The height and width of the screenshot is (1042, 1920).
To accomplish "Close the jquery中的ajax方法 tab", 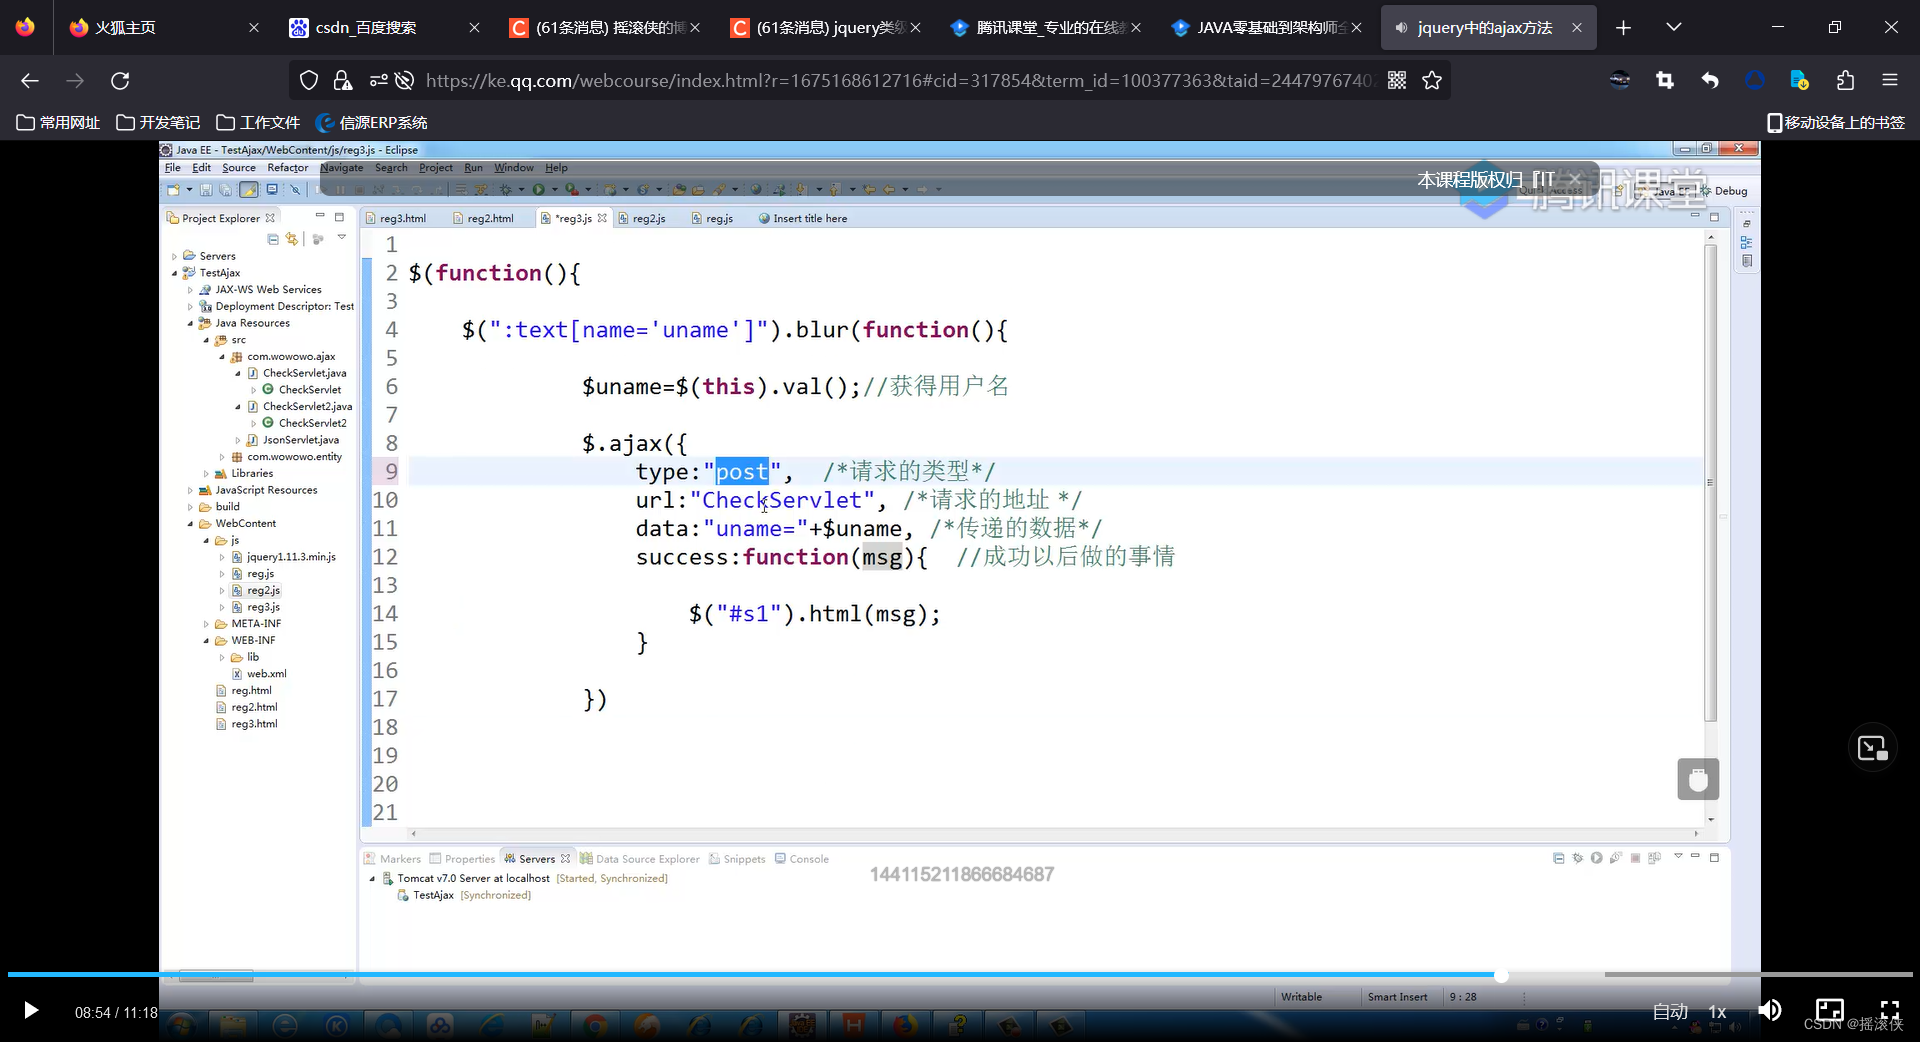I will click(1577, 28).
